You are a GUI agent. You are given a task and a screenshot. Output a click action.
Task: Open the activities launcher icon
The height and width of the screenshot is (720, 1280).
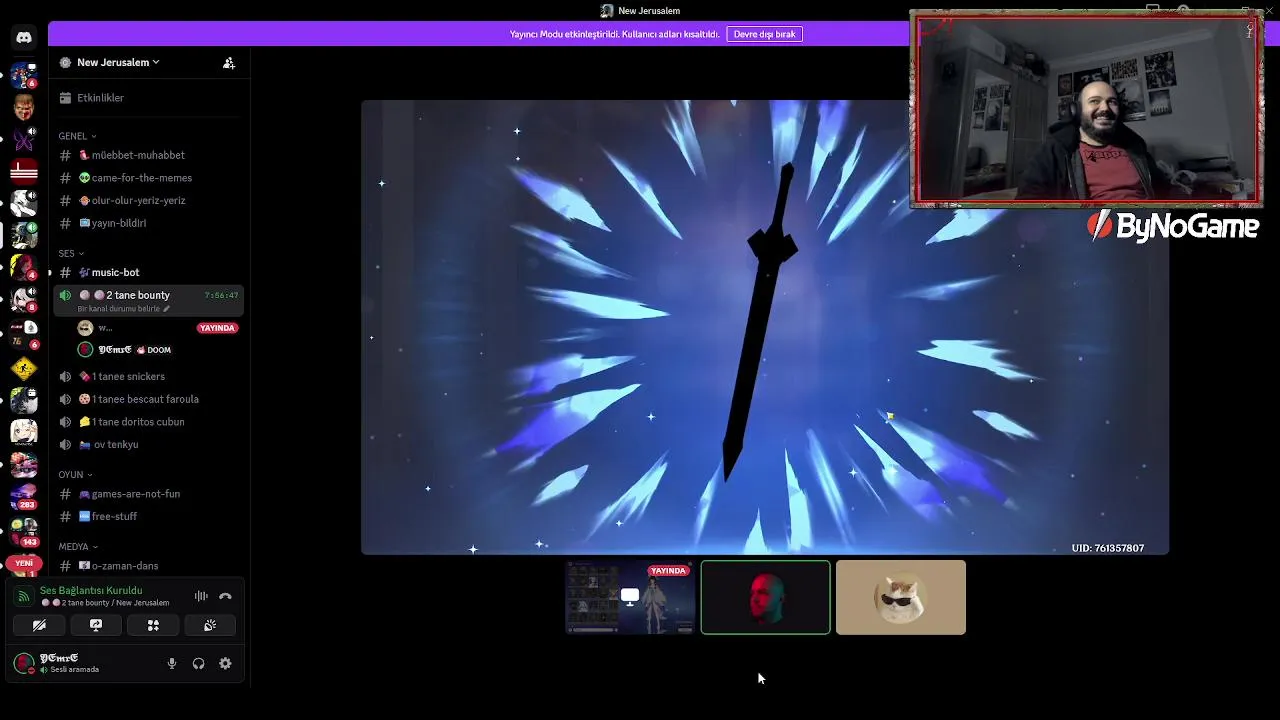153,625
